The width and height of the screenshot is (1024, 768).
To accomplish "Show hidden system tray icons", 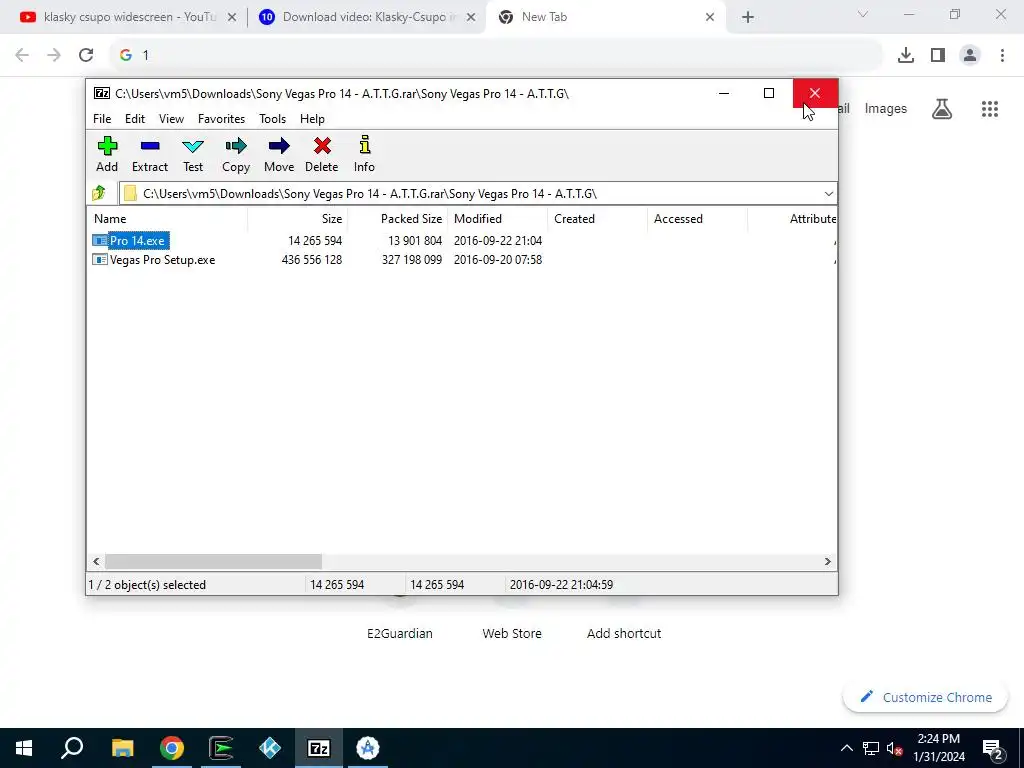I will [x=846, y=748].
